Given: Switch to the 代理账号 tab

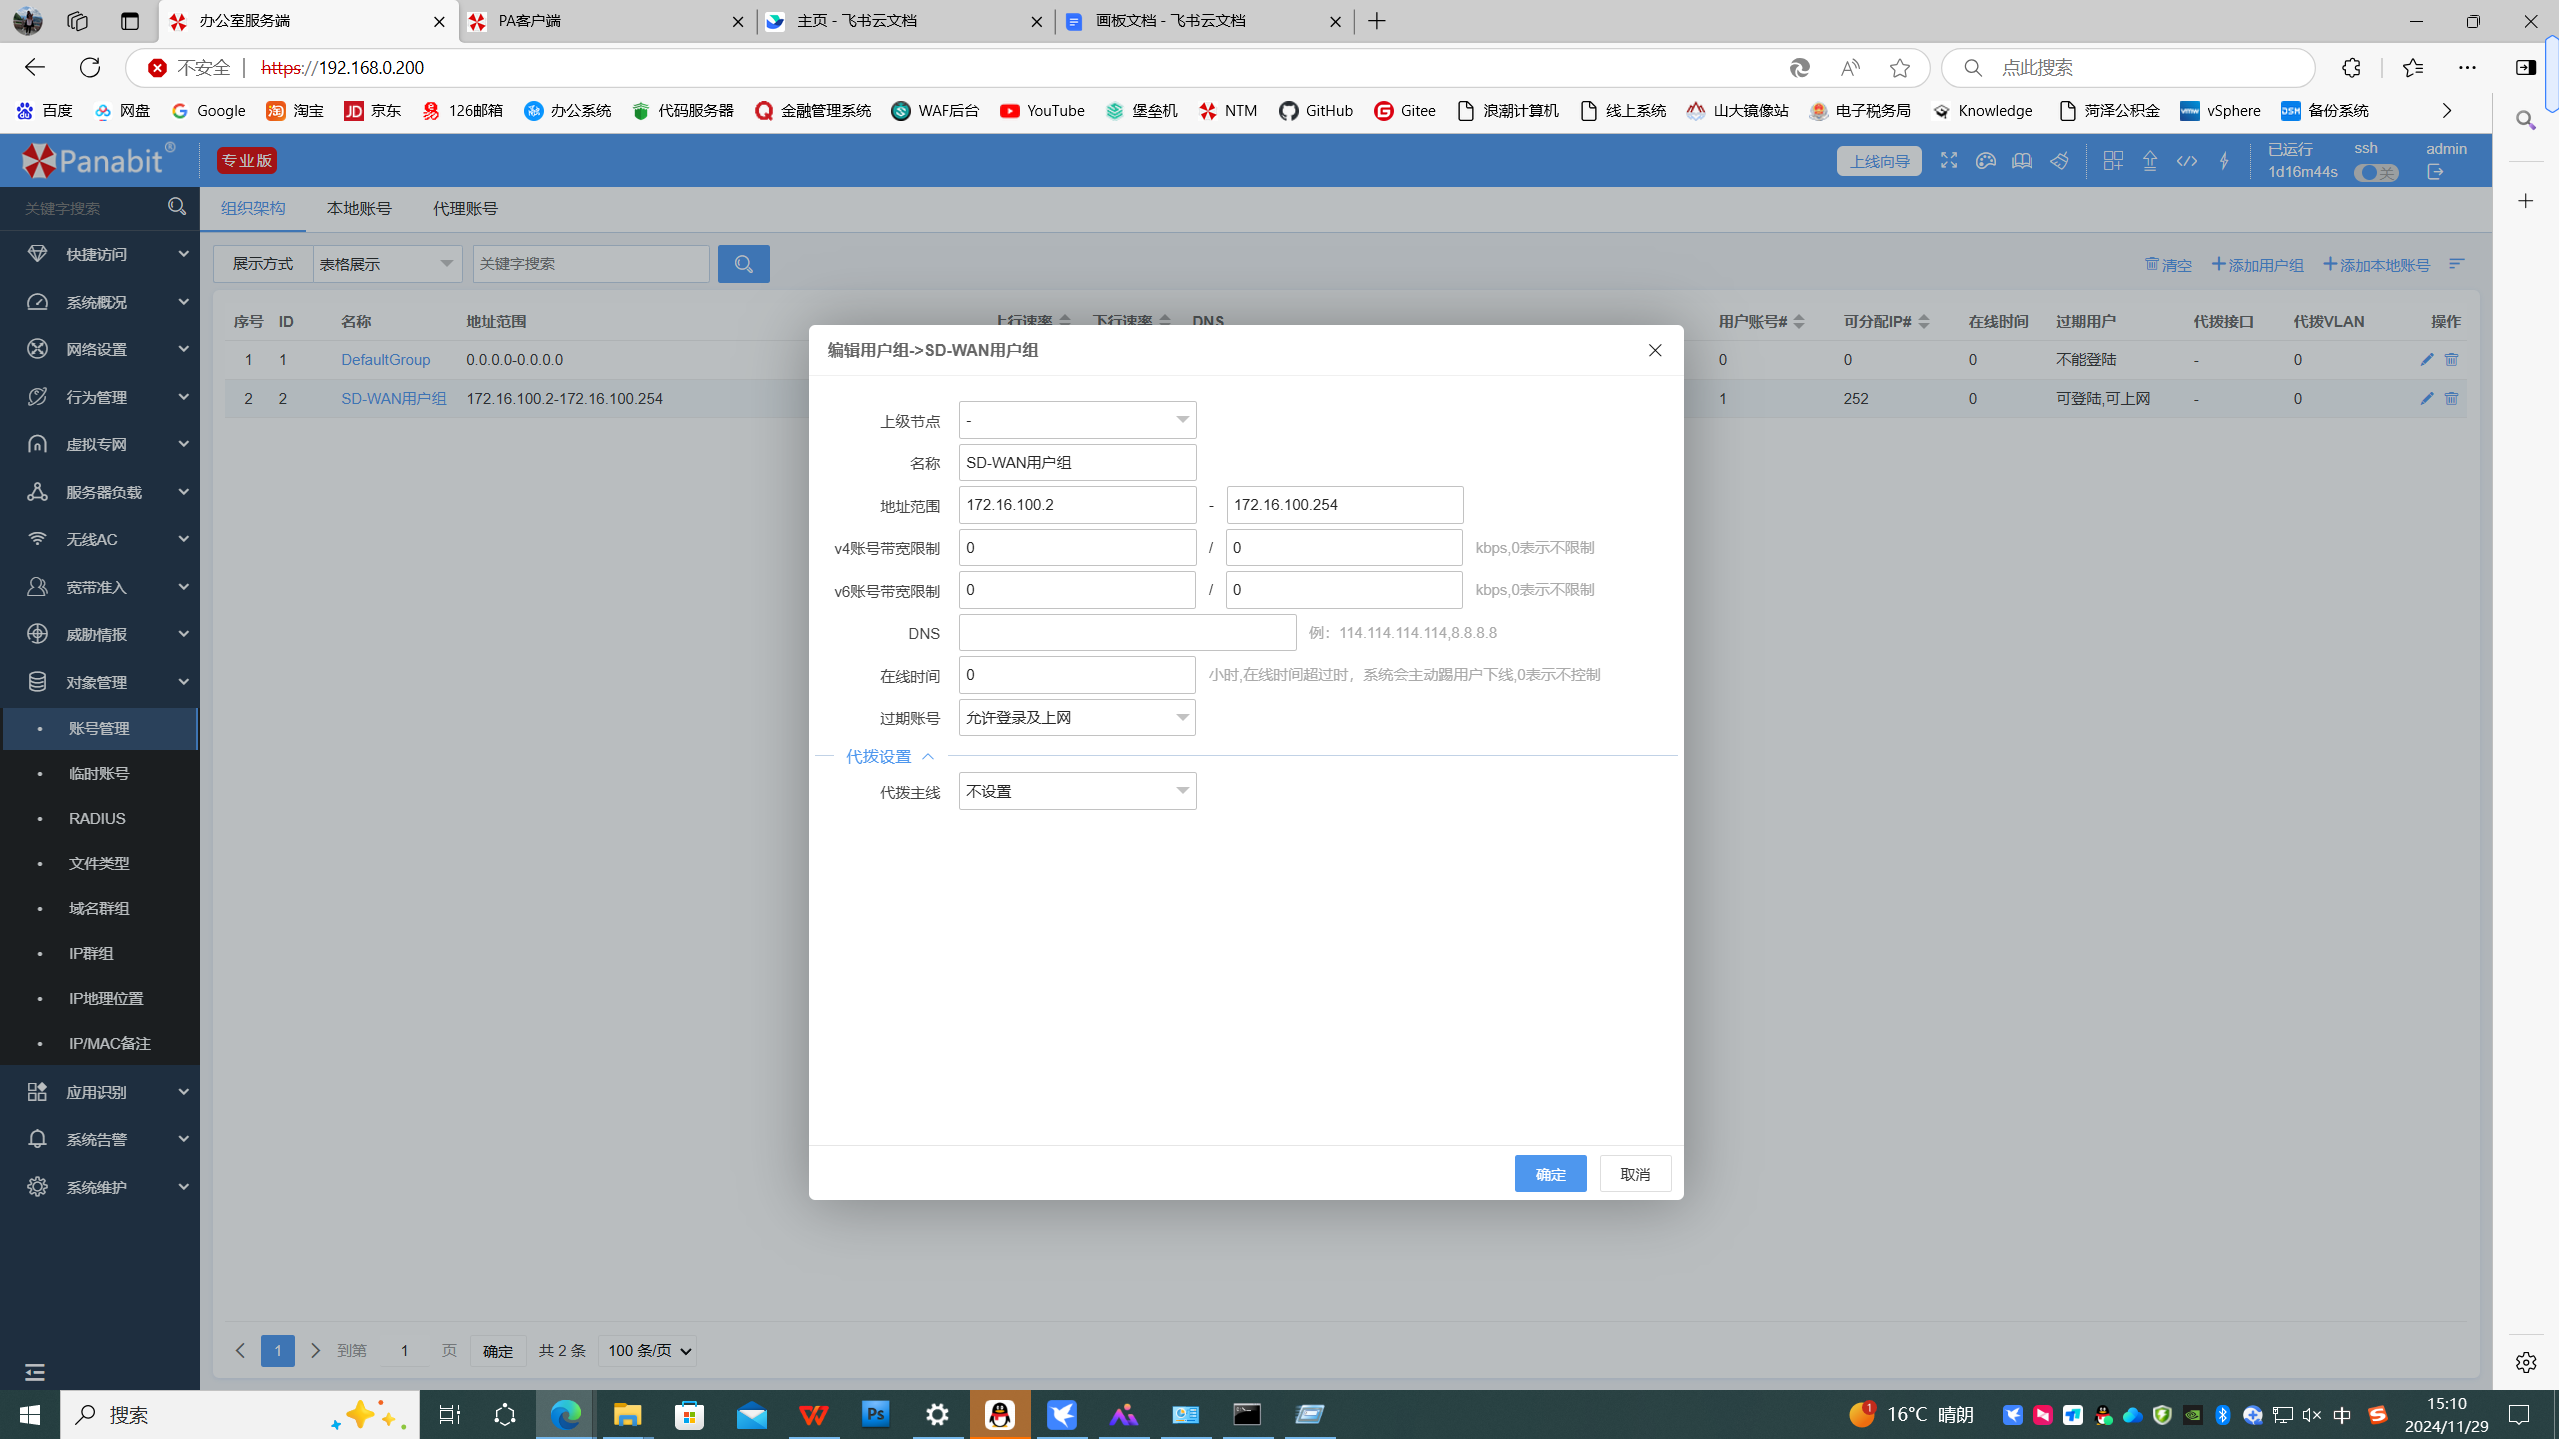Looking at the screenshot, I should click(465, 208).
